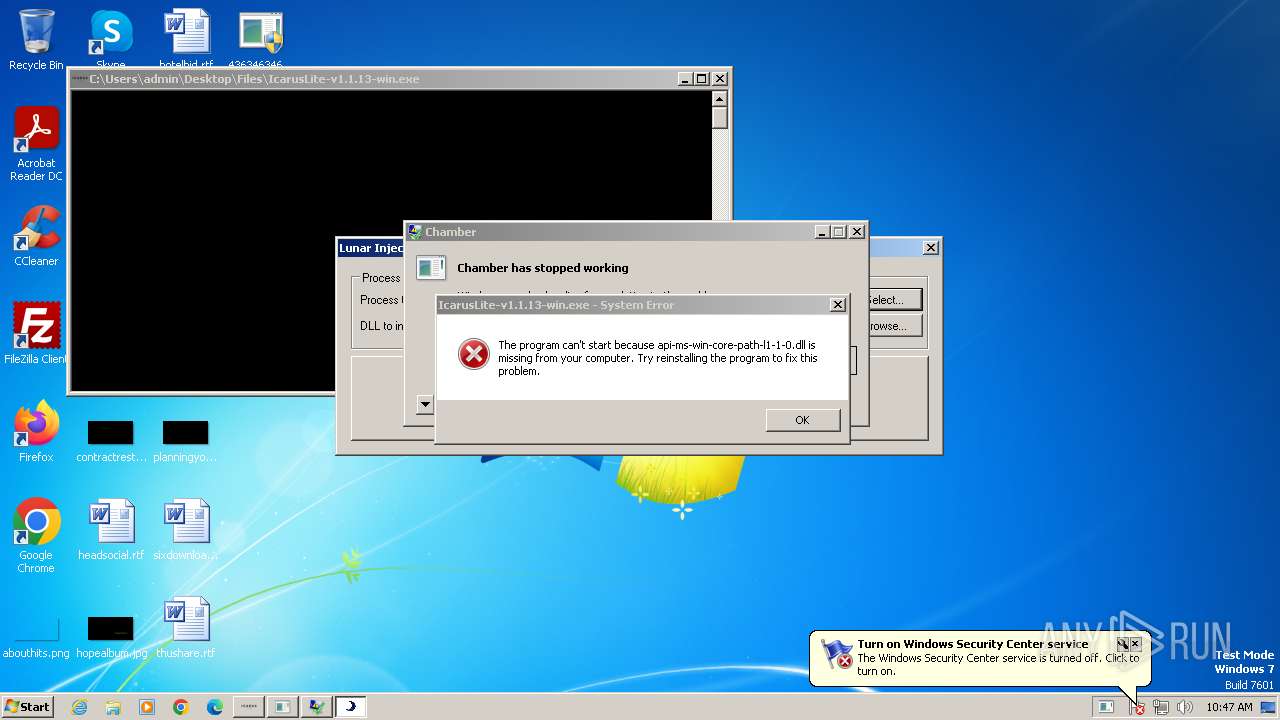Launch Google Chrome from the desktop
The height and width of the screenshot is (720, 1280).
pyautogui.click(x=36, y=535)
